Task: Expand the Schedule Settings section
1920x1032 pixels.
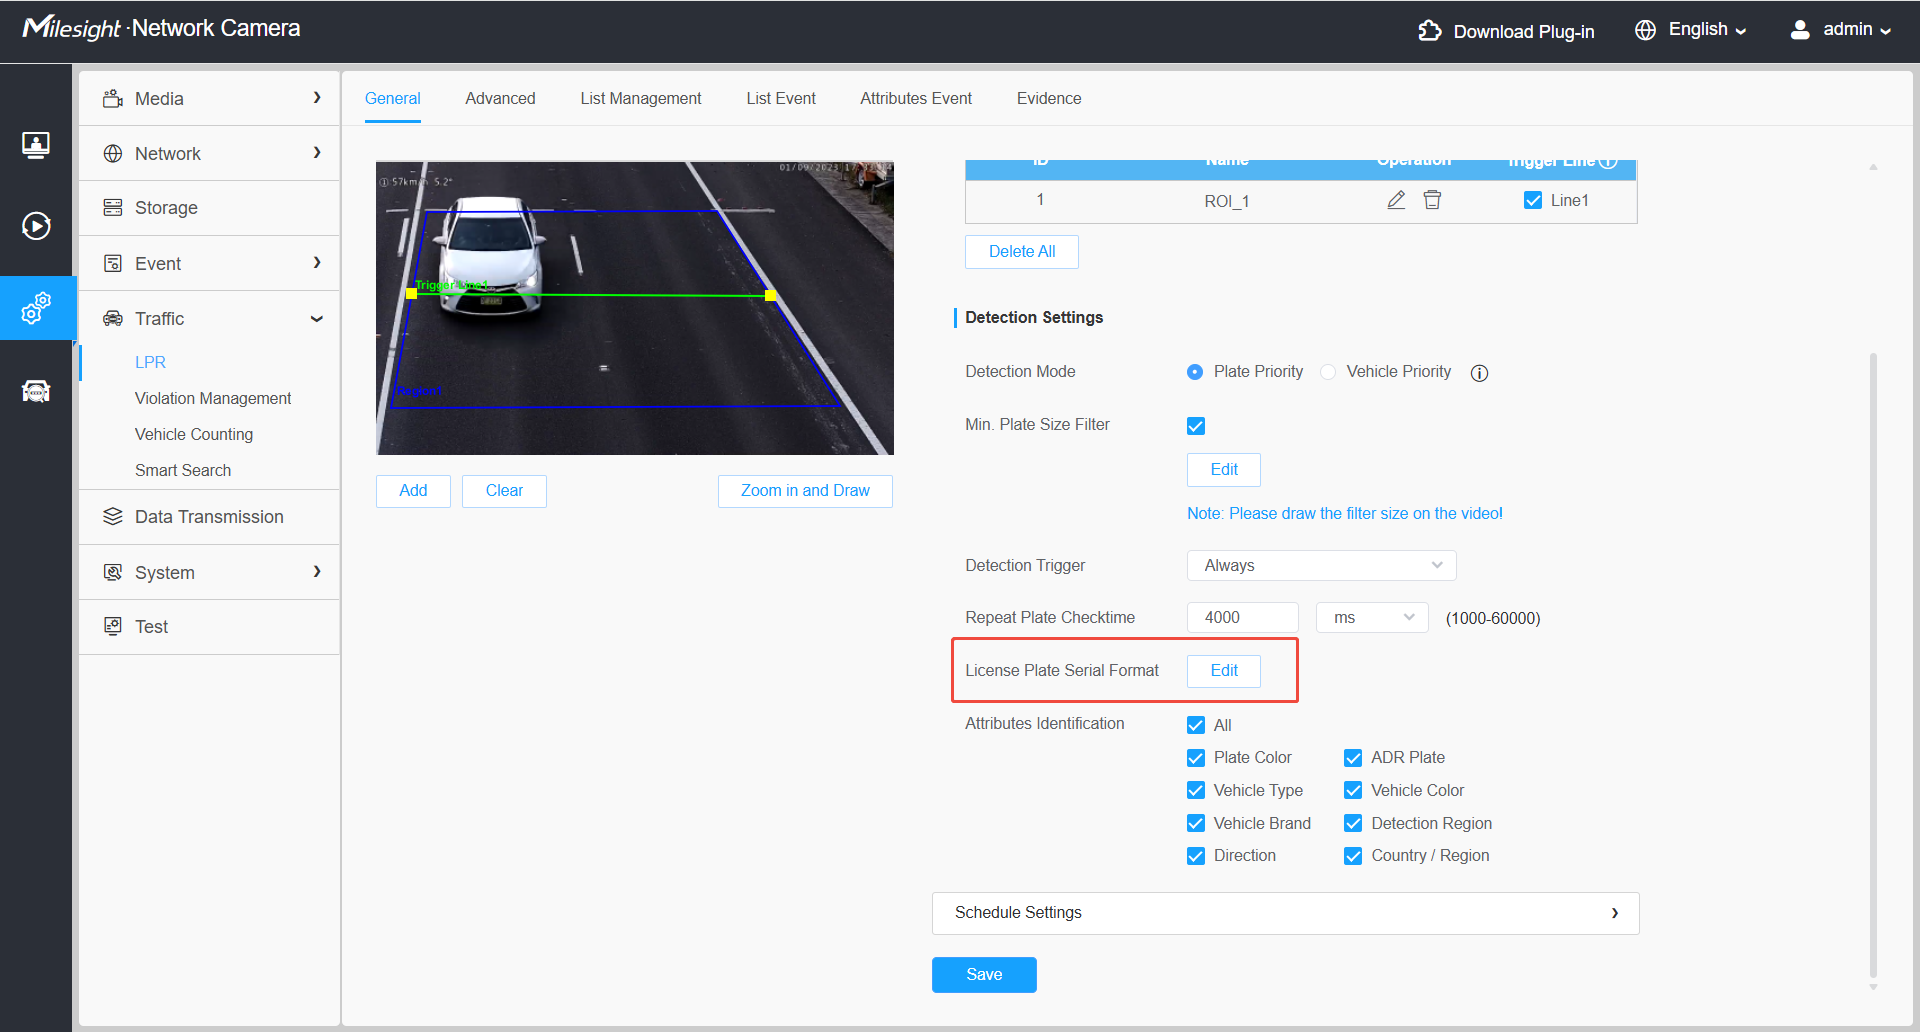Action: [x=1285, y=913]
